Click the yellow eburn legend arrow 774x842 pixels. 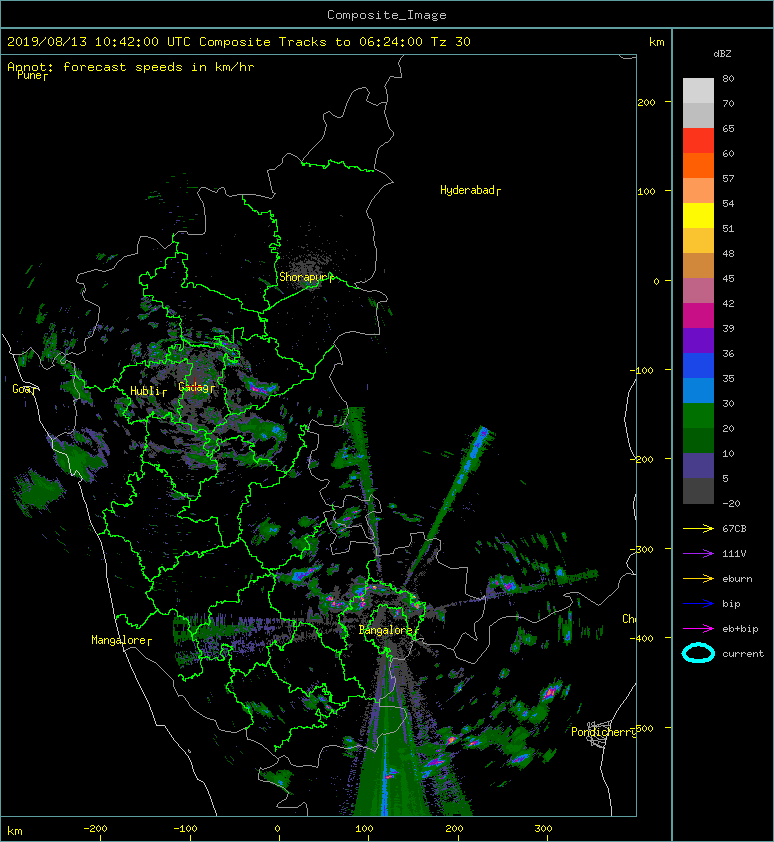[x=698, y=579]
